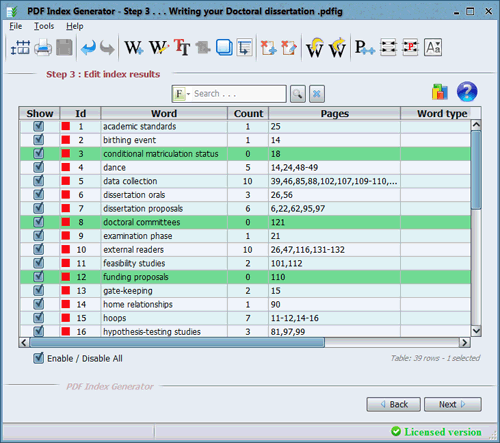The height and width of the screenshot is (443, 500).
Task: Select the 'feasibility studies' word cell
Action: (164, 263)
